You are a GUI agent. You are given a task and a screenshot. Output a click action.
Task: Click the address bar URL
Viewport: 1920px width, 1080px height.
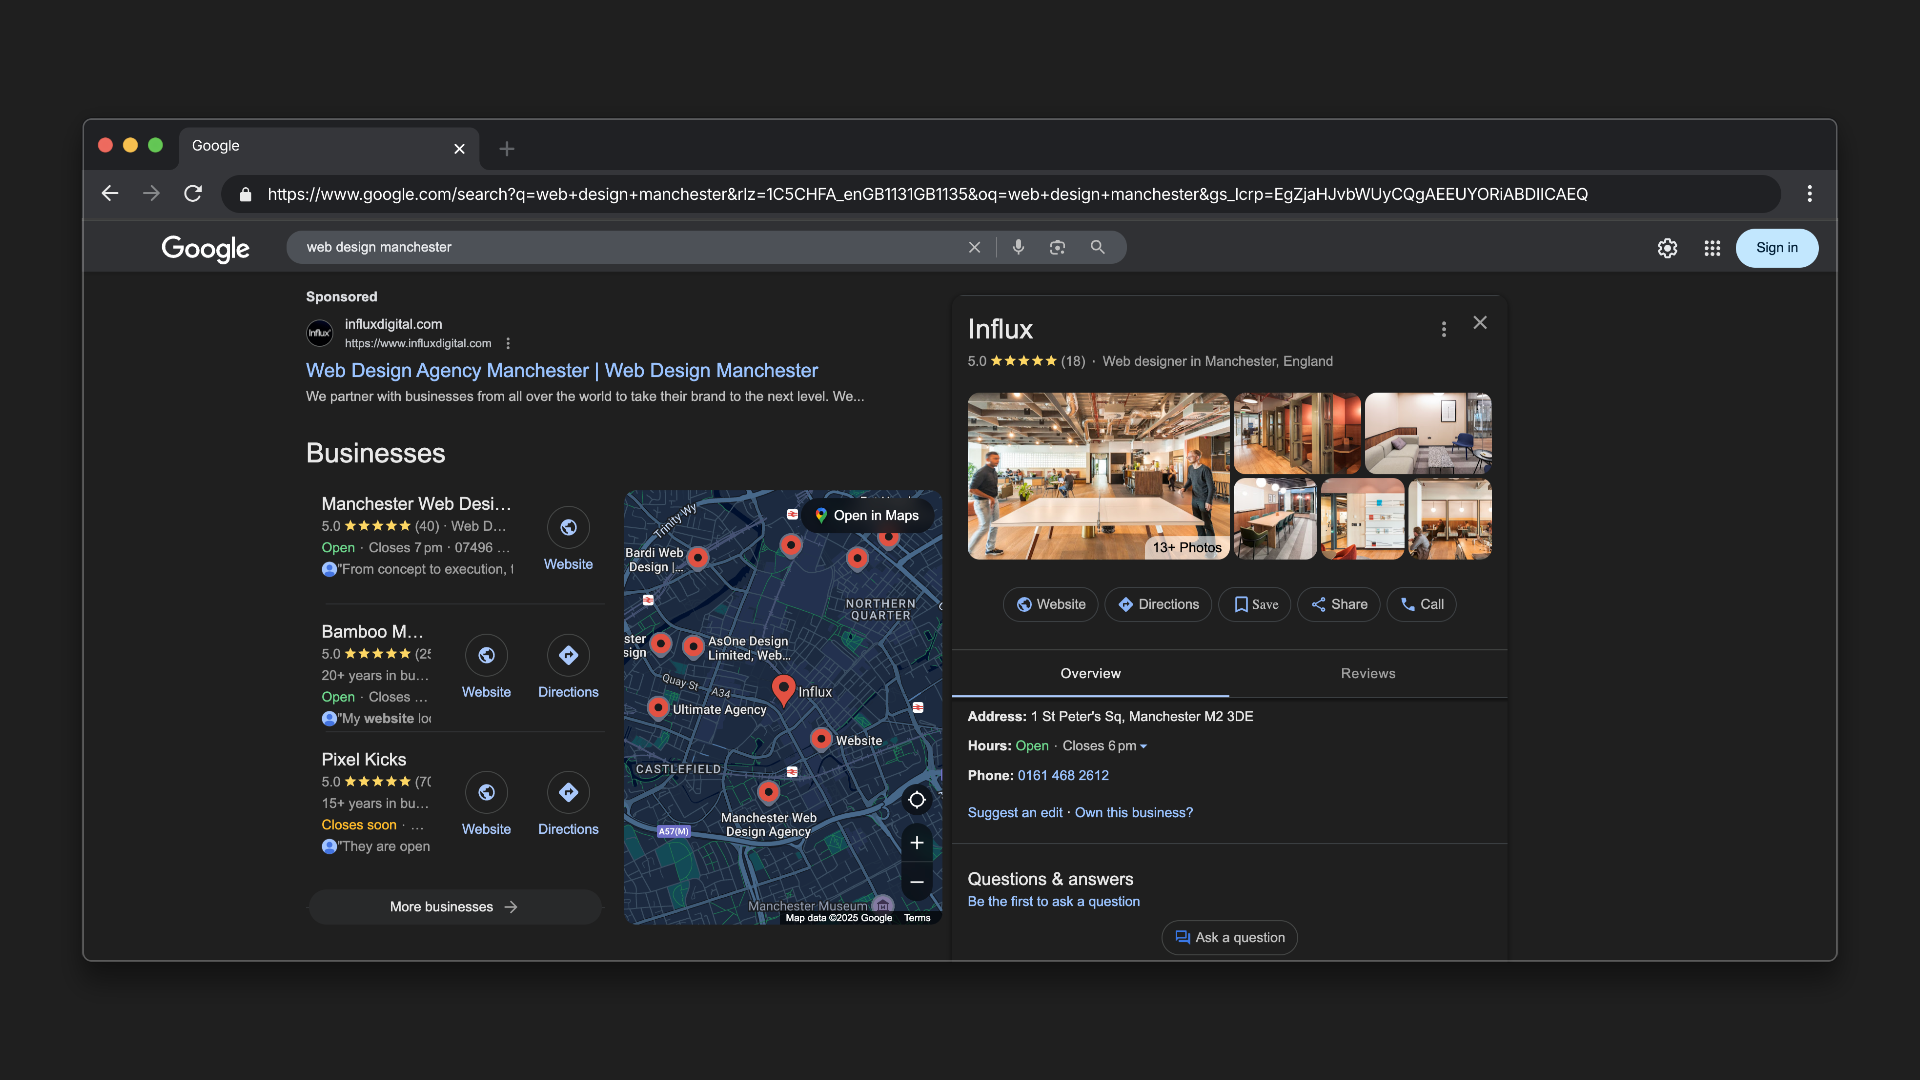coord(927,194)
